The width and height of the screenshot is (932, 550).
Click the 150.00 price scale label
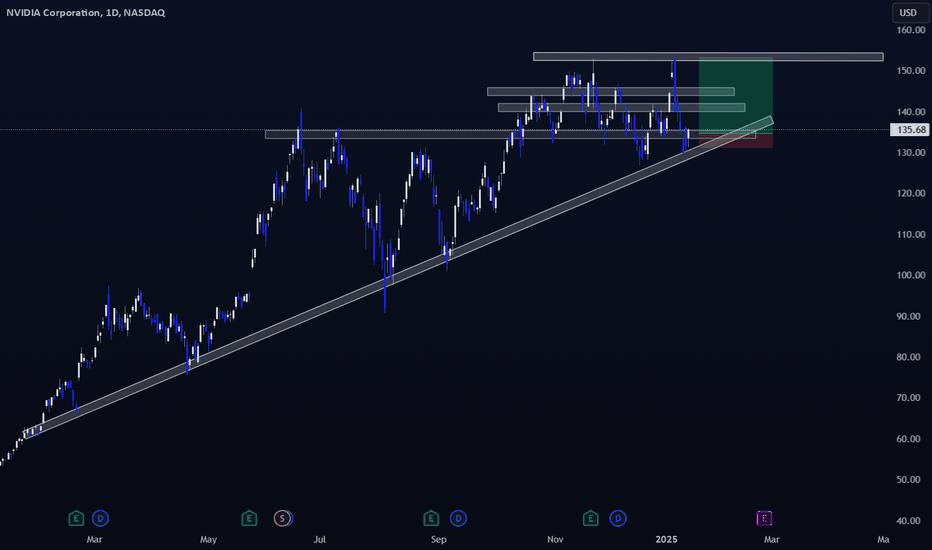(911, 71)
